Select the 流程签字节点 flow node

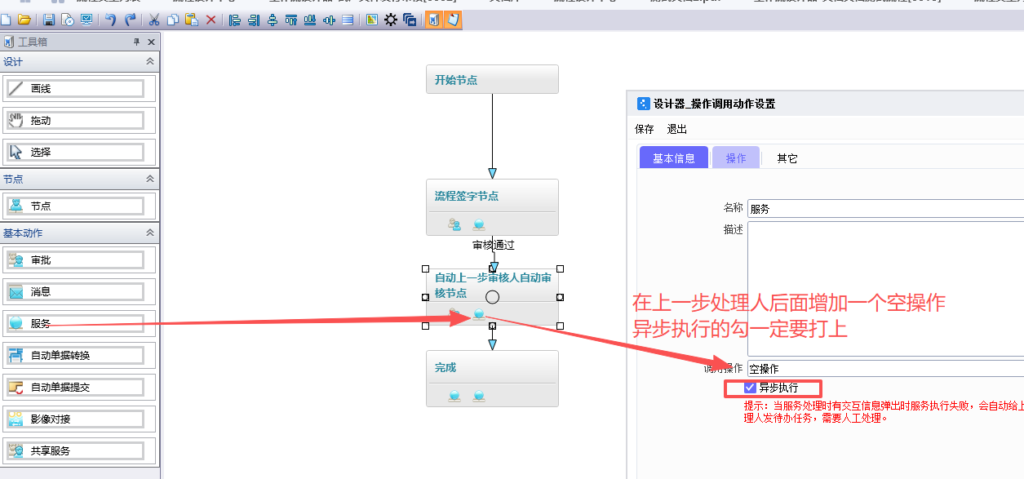tap(492, 207)
